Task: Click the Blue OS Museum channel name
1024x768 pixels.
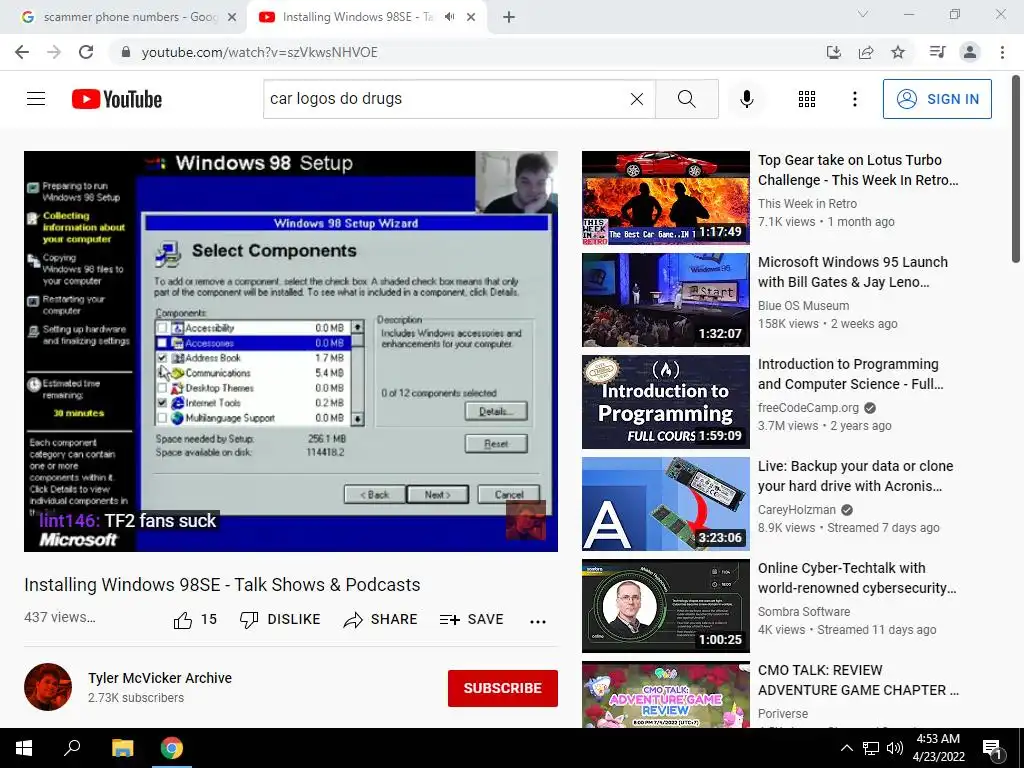Action: pos(803,306)
